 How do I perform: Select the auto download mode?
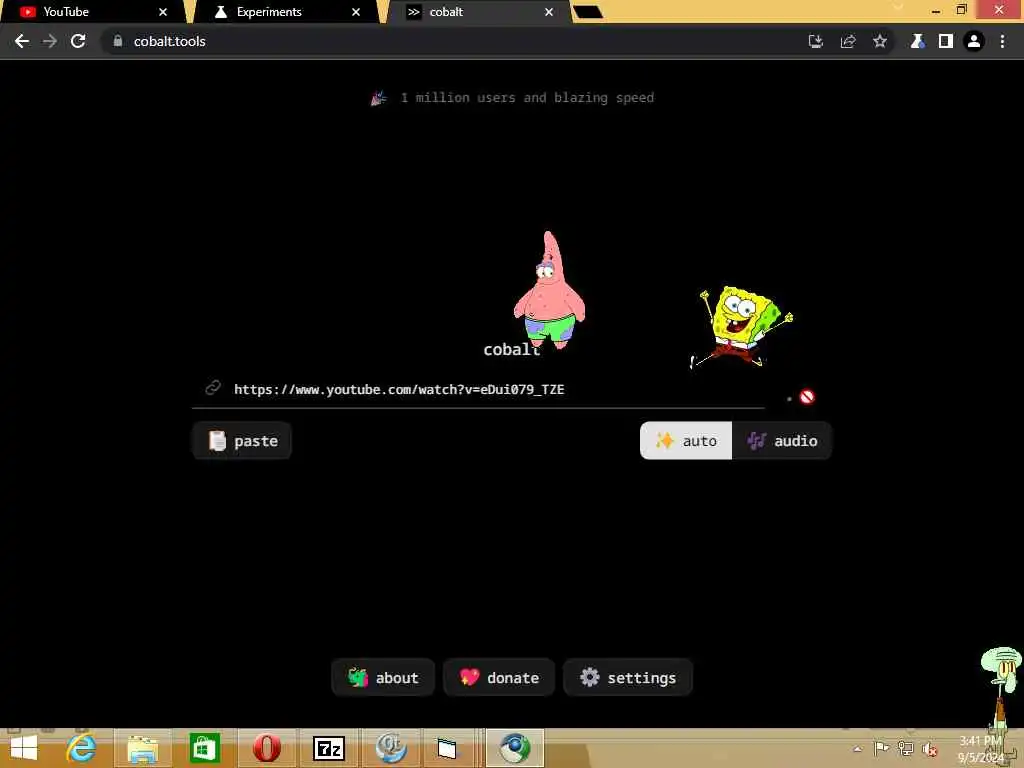pyautogui.click(x=686, y=441)
